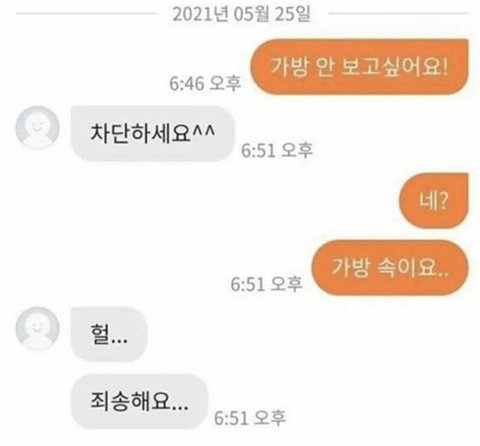Tap the orange 가방 속이요.. message bubble

coord(390,268)
